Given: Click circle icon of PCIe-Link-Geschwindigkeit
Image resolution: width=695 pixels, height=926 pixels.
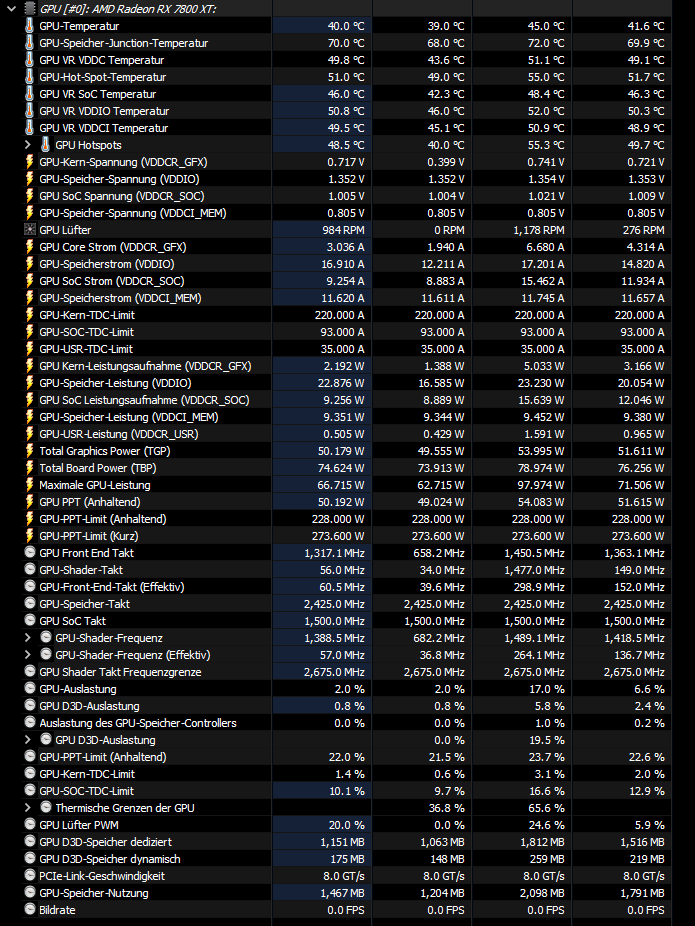Looking at the screenshot, I should pyautogui.click(x=30, y=876).
